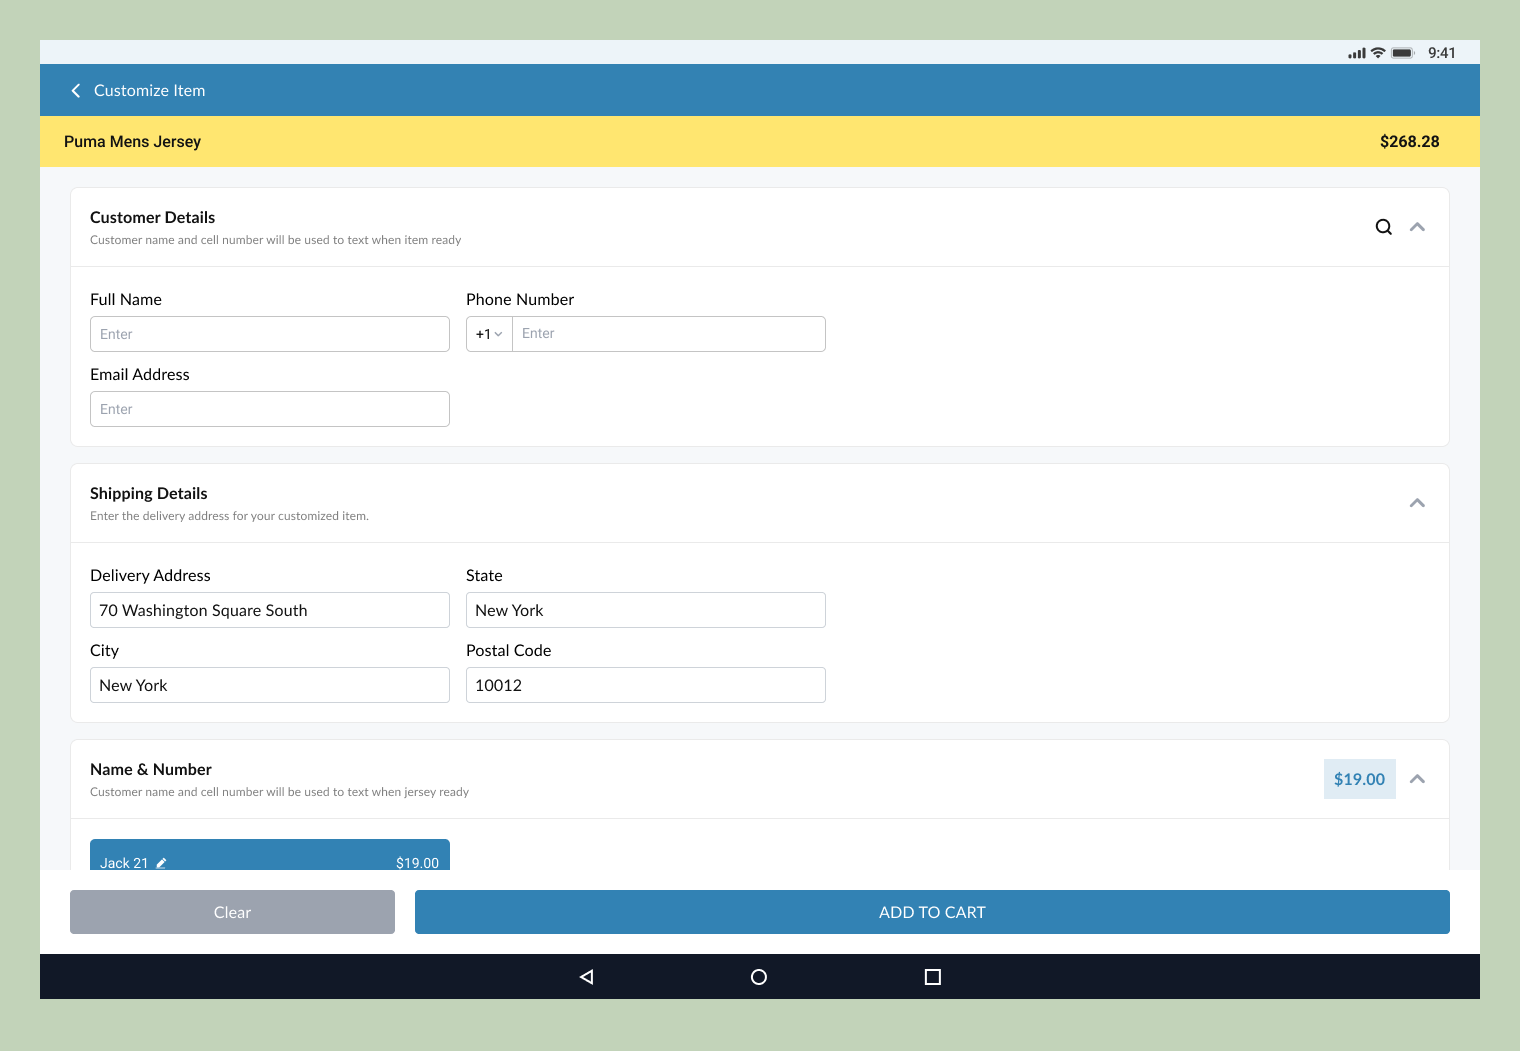
Task: Tap the battery status icon
Action: [x=1403, y=53]
